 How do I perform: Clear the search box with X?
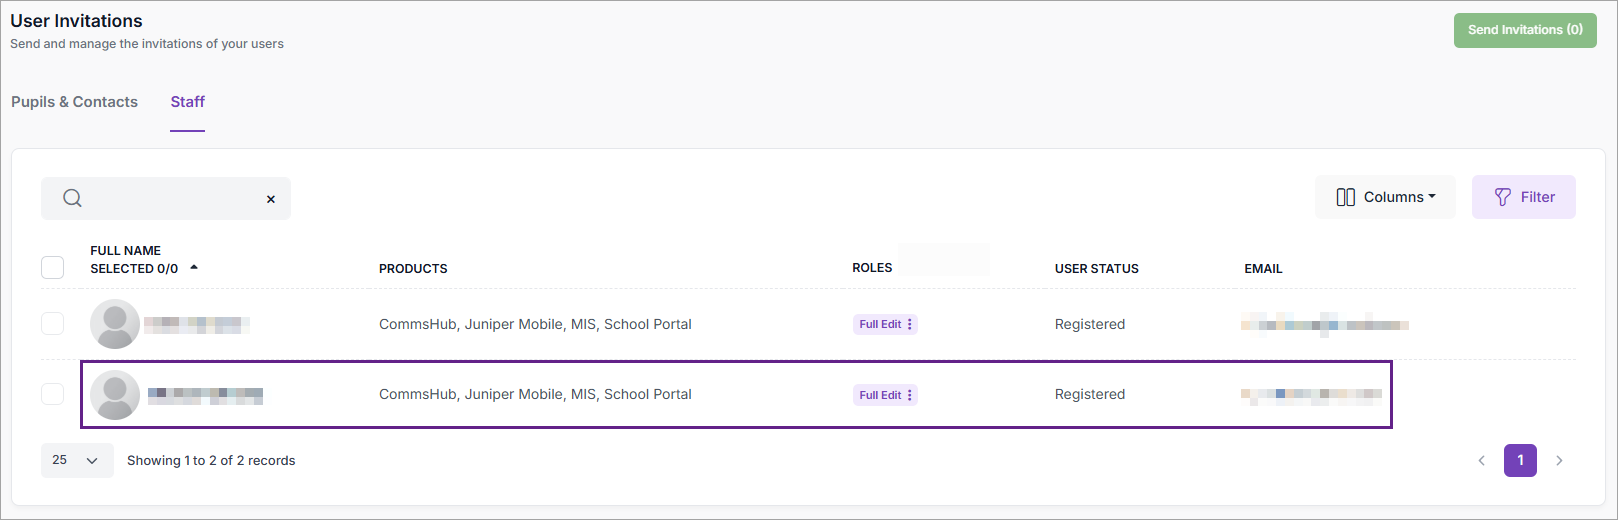pos(271,199)
